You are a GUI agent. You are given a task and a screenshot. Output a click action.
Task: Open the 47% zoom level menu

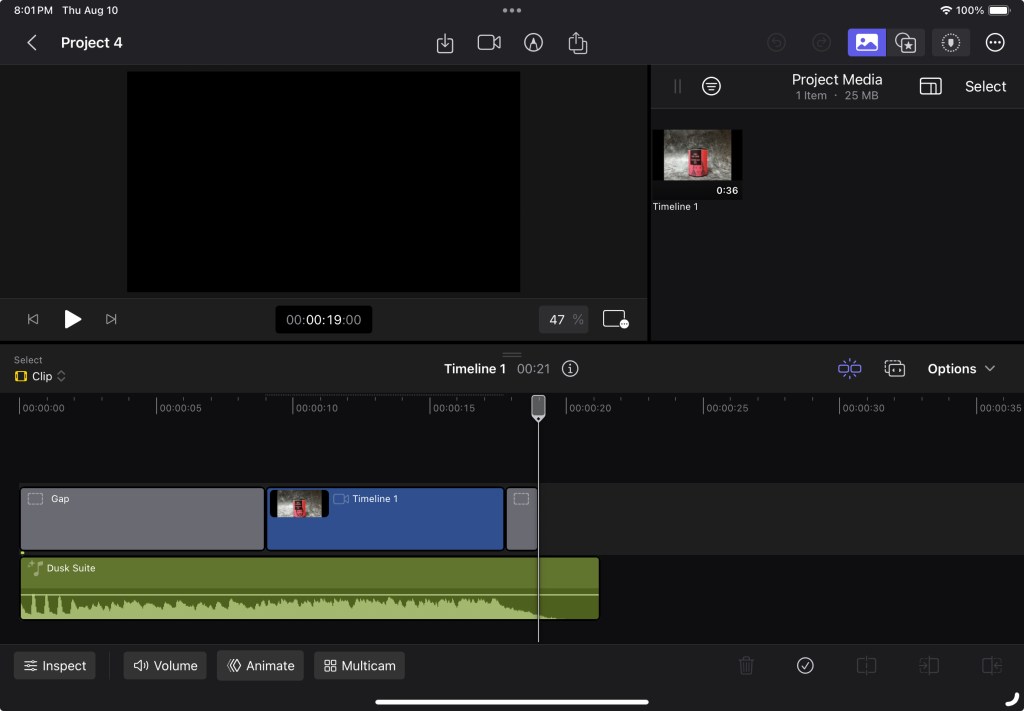(x=564, y=320)
